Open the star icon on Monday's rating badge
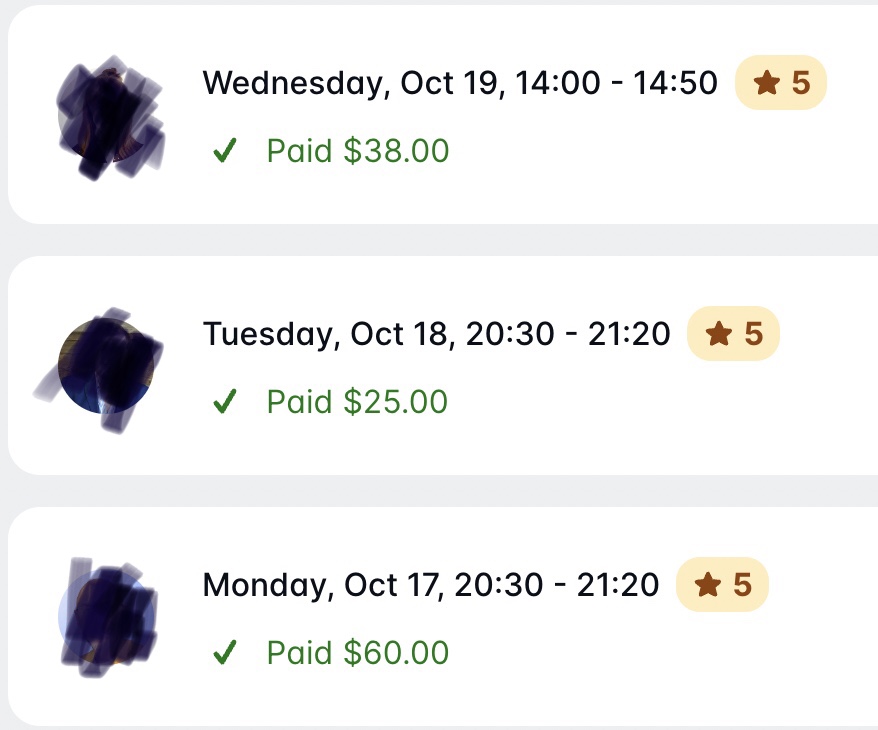The width and height of the screenshot is (878, 730). 708,585
